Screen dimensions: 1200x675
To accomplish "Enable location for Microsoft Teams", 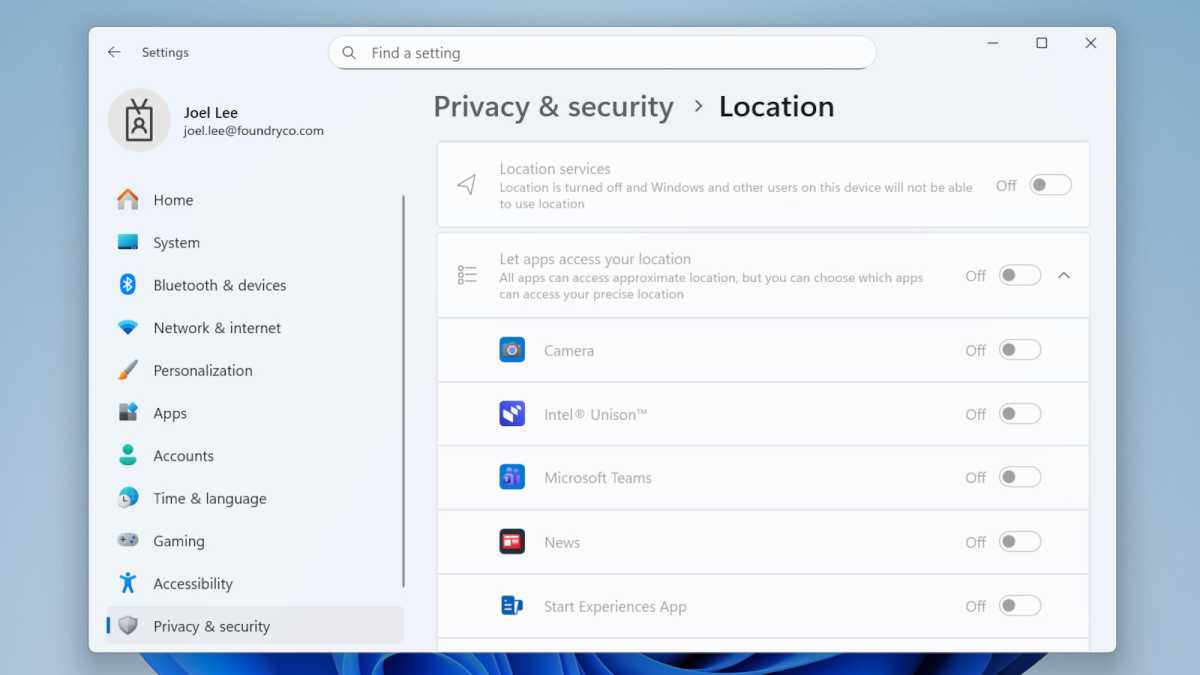I will (x=1020, y=477).
